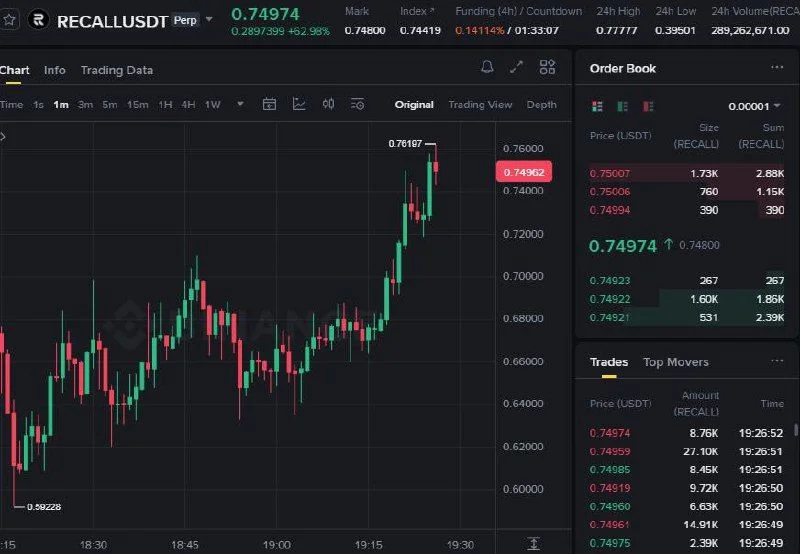Click the Order Book more options ellipsis

click(x=777, y=67)
